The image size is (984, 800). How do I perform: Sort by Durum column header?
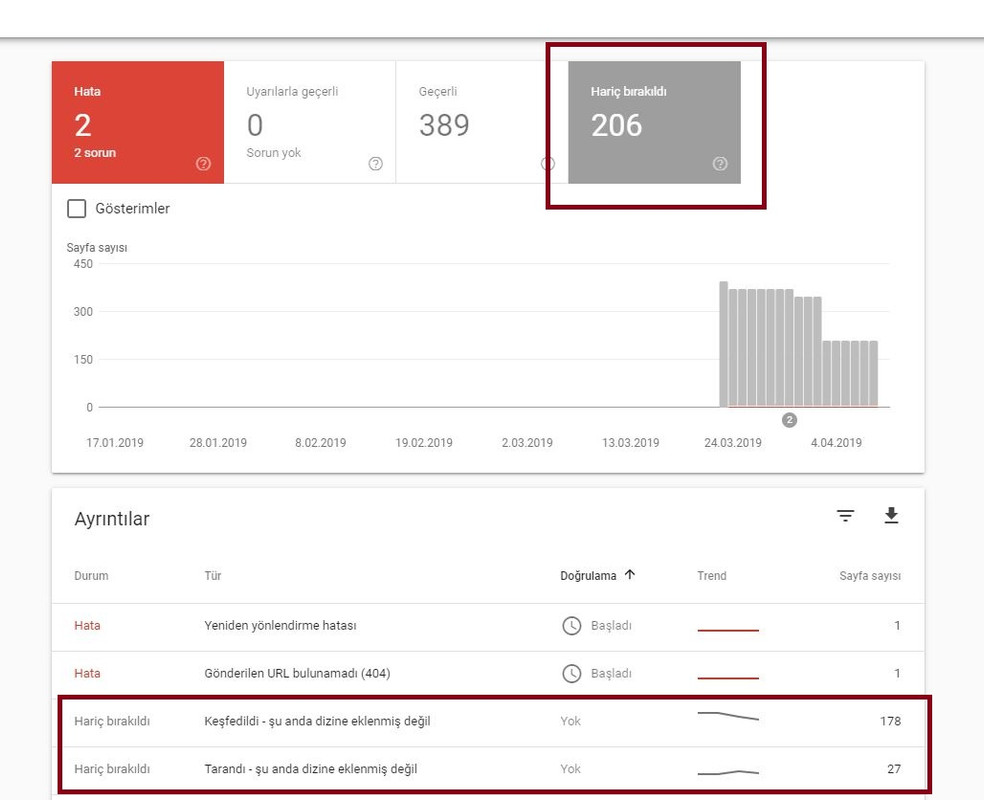[91, 575]
